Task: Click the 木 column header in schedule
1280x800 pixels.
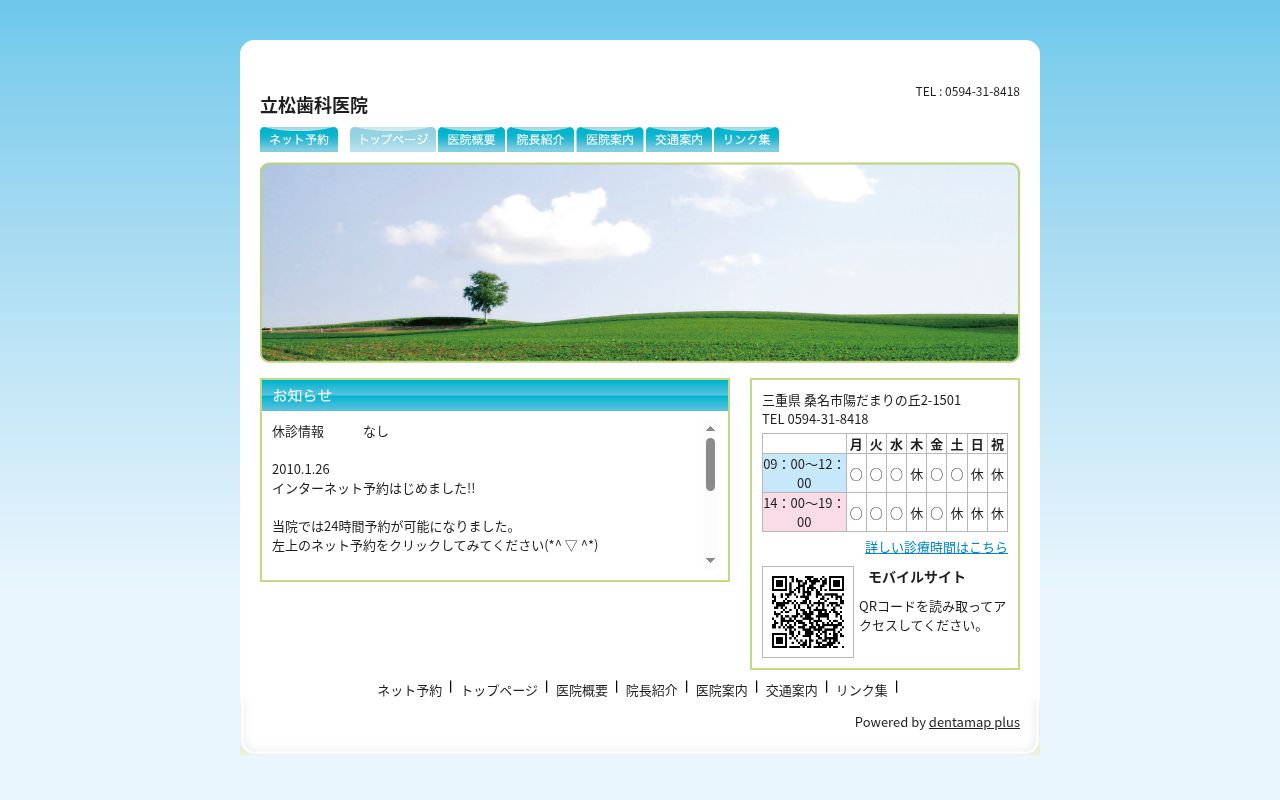Action: click(916, 444)
